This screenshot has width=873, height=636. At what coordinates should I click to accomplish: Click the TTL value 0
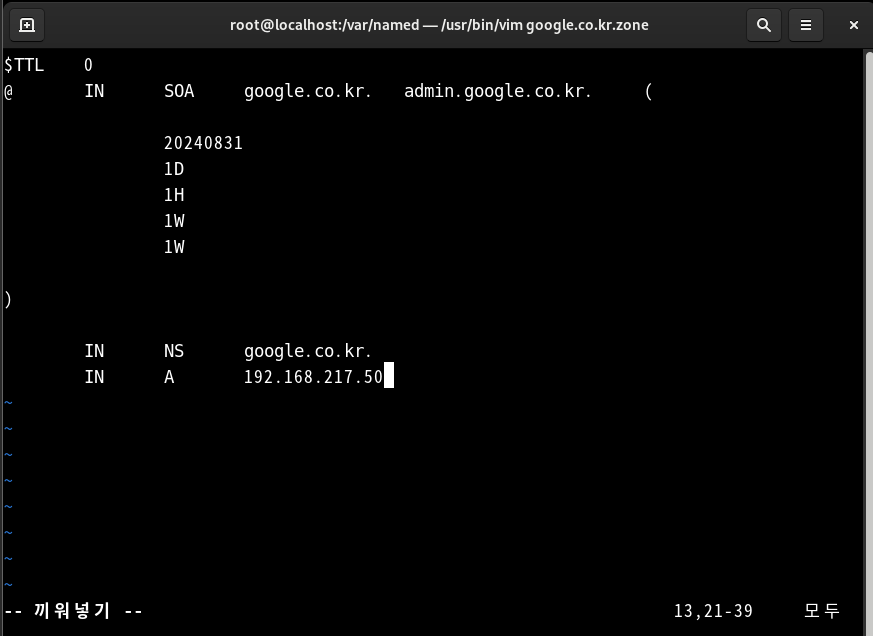coord(88,65)
